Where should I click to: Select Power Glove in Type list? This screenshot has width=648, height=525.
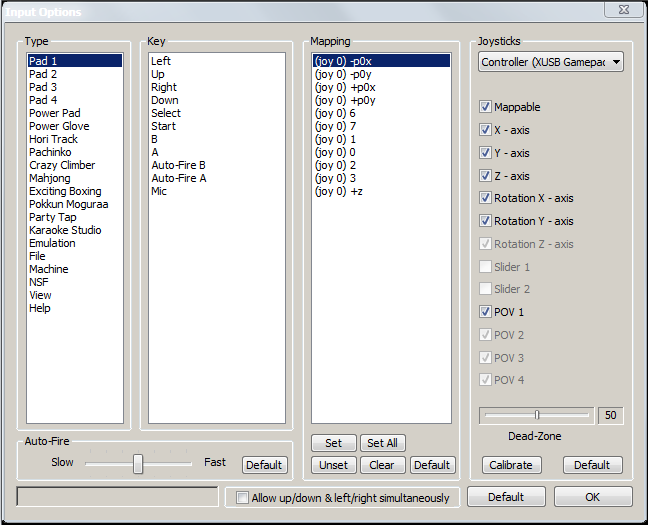[75, 126]
